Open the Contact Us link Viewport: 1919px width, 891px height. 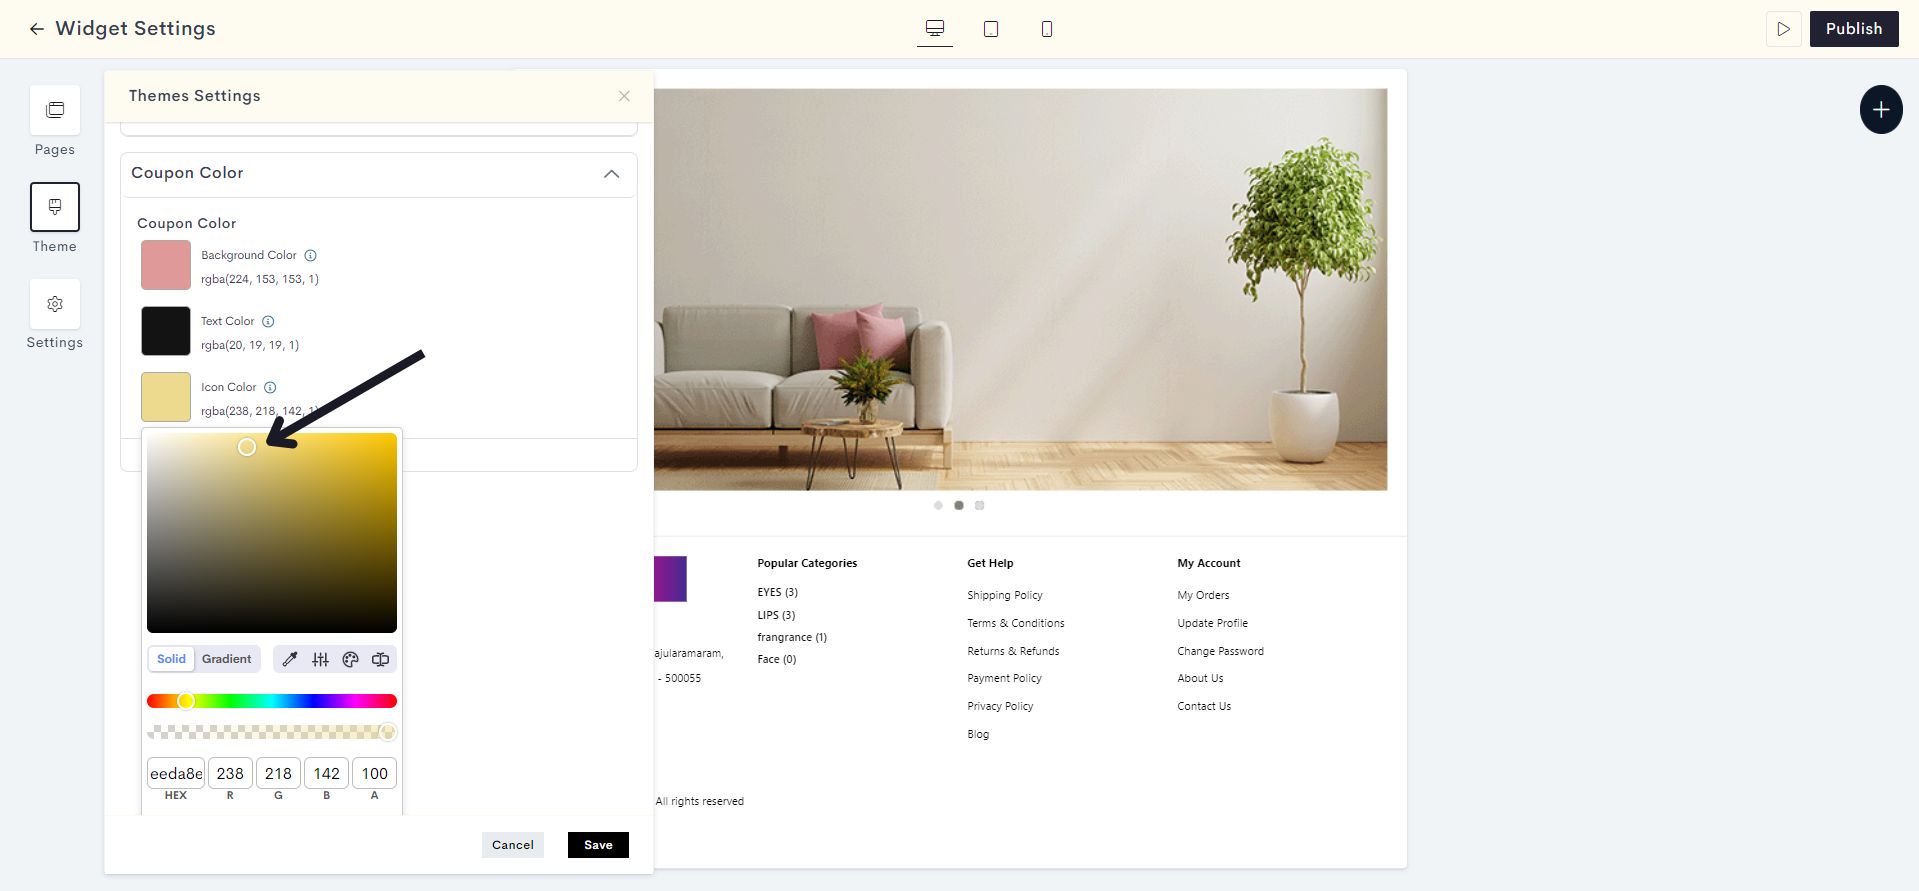1204,706
